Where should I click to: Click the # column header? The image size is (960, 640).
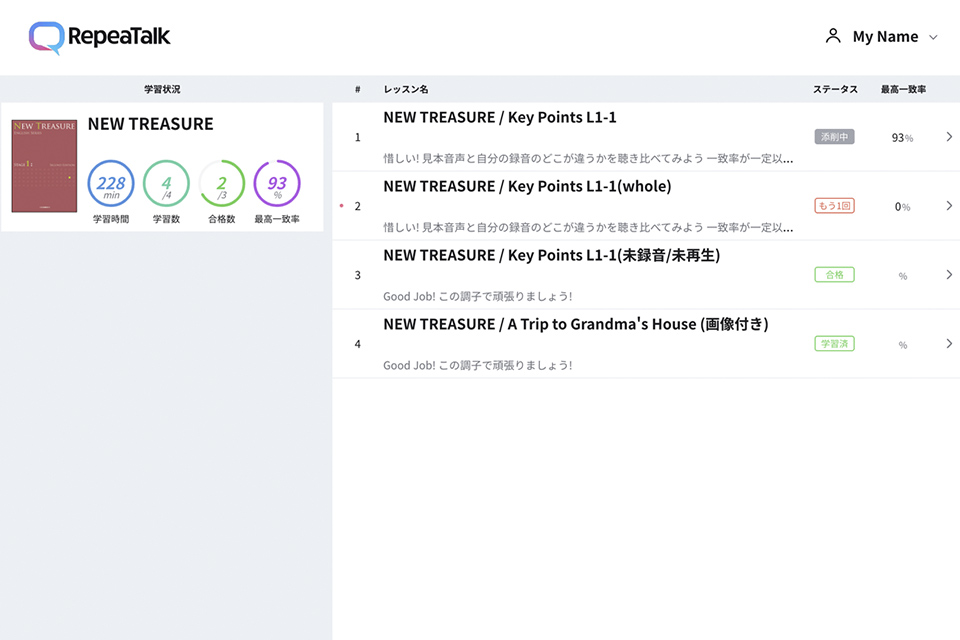pyautogui.click(x=358, y=89)
